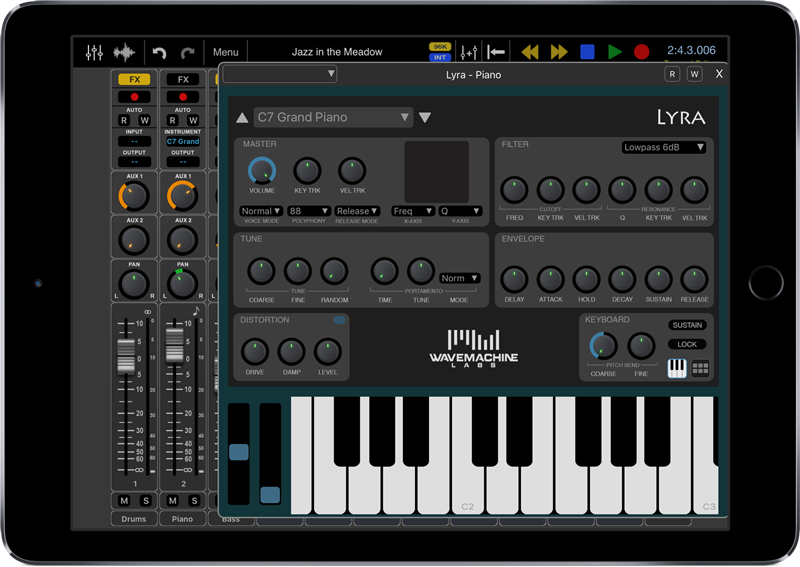Toggle automation read R on Drums track
This screenshot has height=567, width=800.
pyautogui.click(x=124, y=120)
